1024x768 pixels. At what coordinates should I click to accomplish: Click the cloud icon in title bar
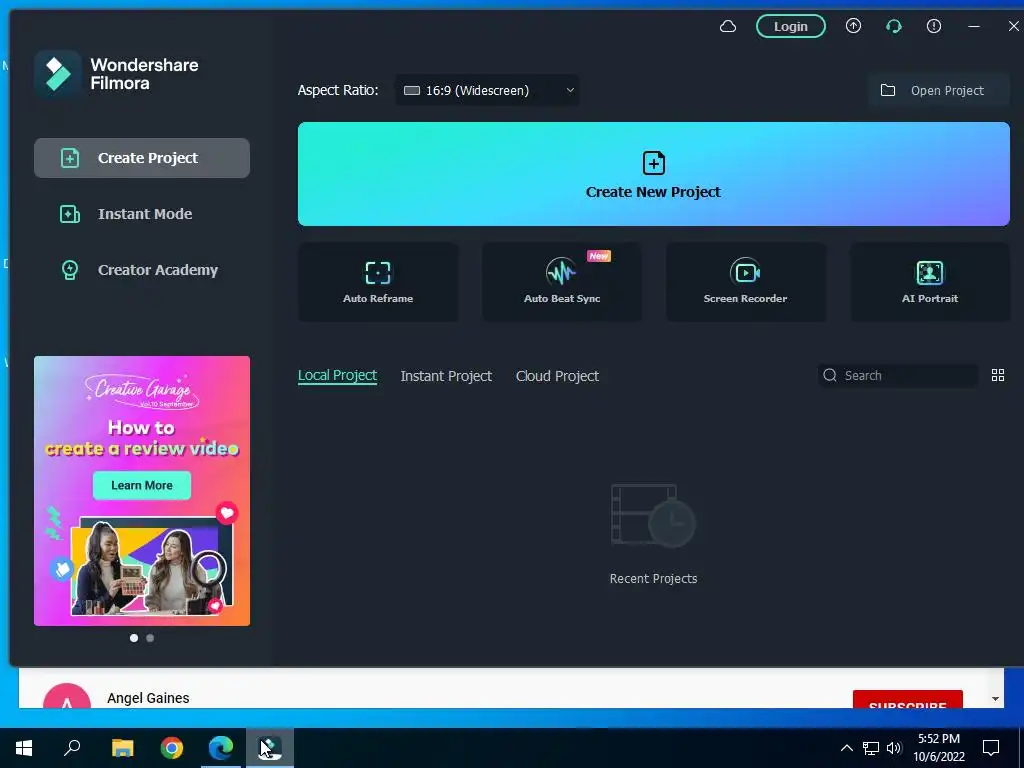coord(728,26)
